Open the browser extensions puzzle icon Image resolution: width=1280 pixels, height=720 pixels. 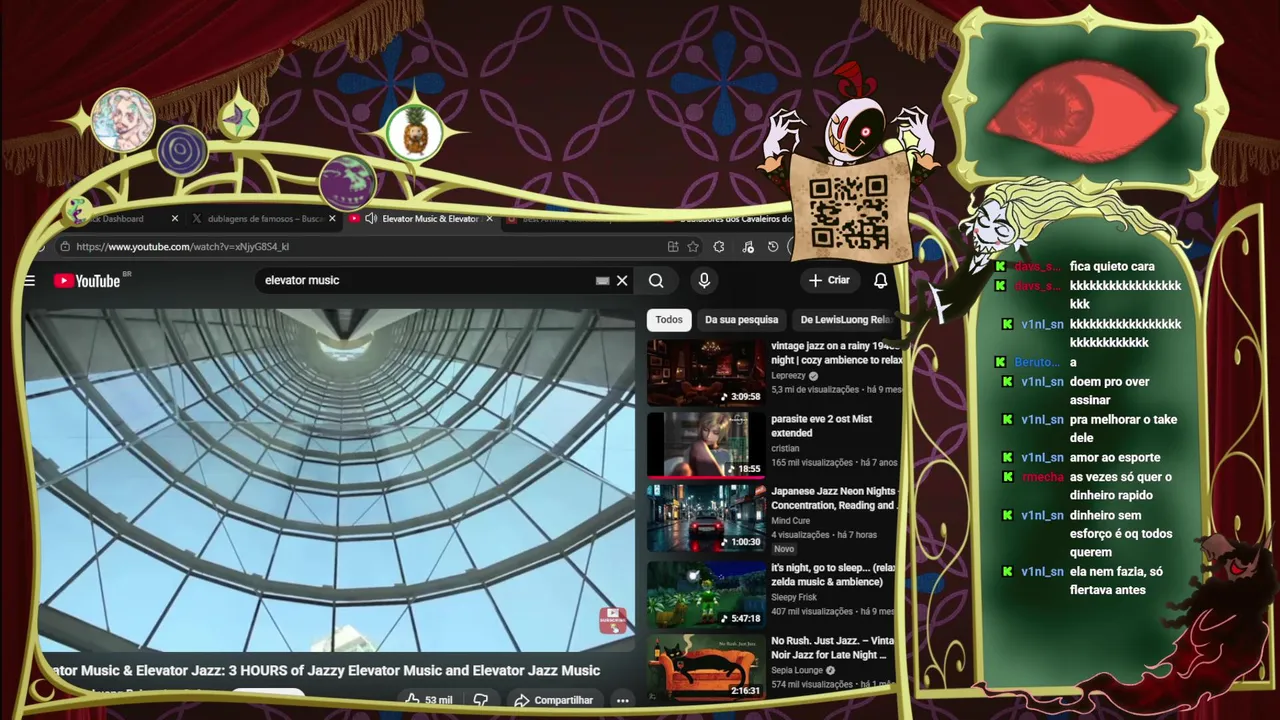pyautogui.click(x=719, y=247)
